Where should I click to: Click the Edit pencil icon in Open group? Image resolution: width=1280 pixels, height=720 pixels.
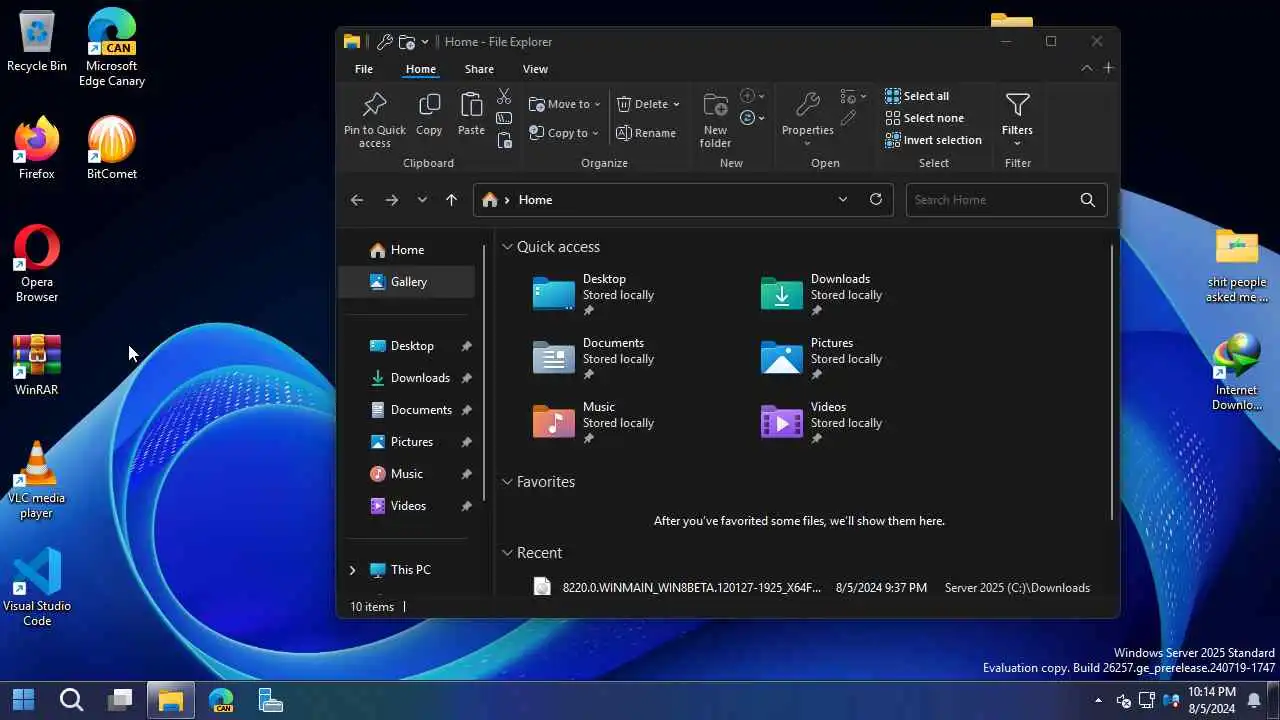point(849,119)
